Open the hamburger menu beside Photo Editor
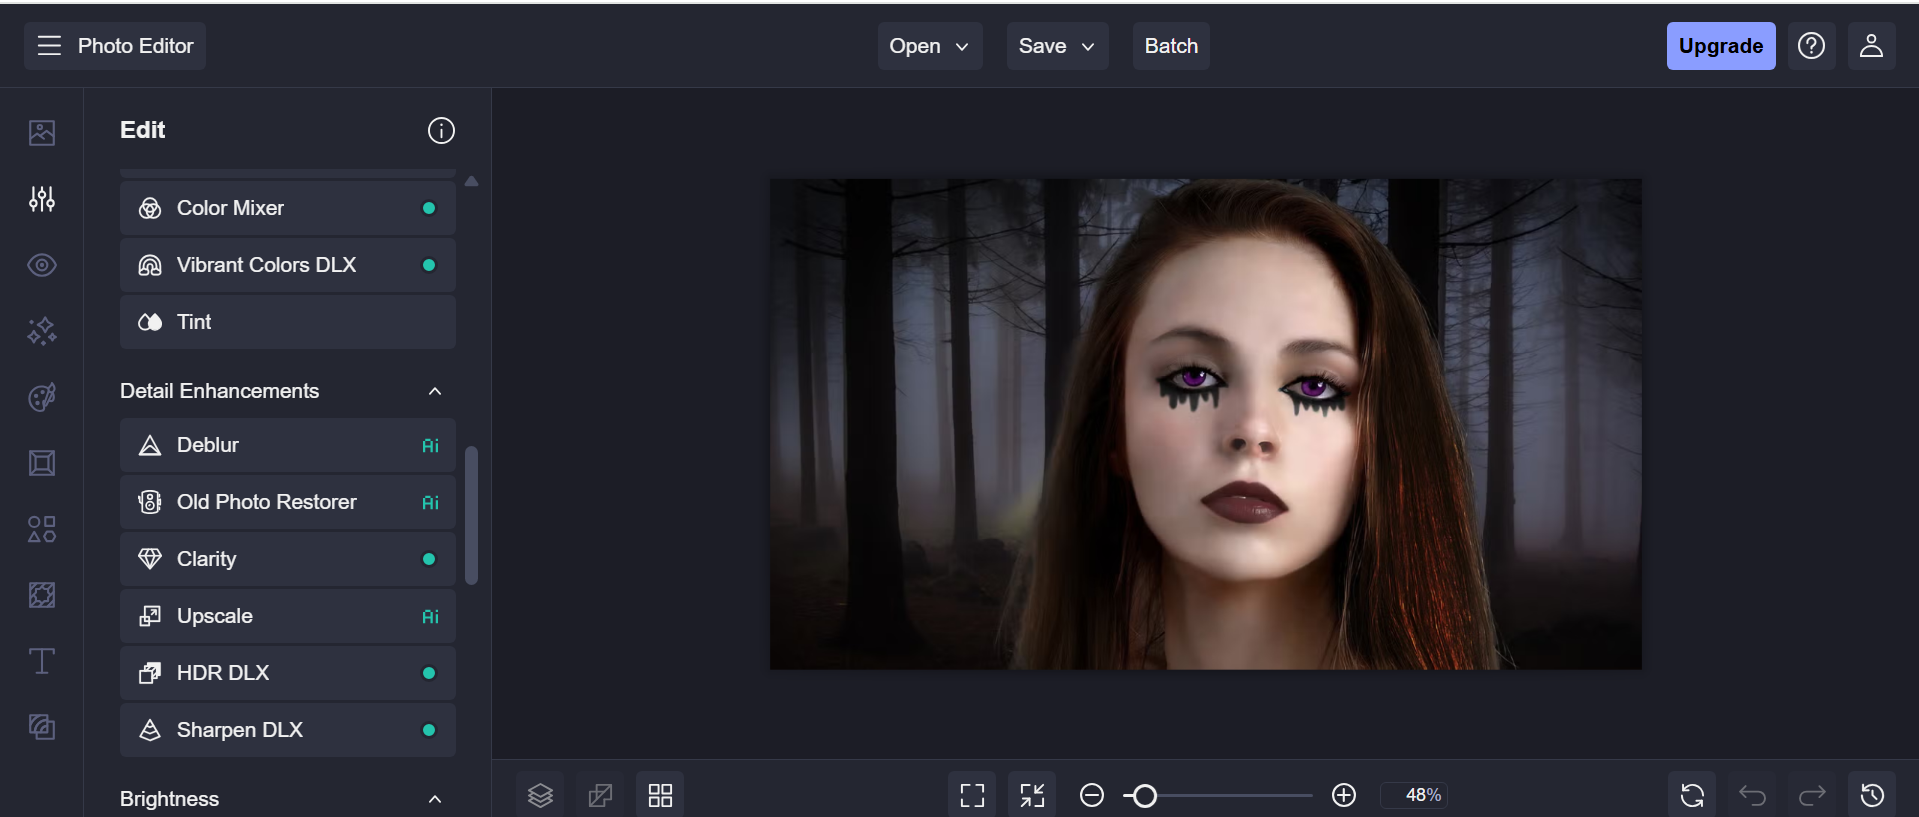Screen dimensions: 1919x817 tap(49, 46)
